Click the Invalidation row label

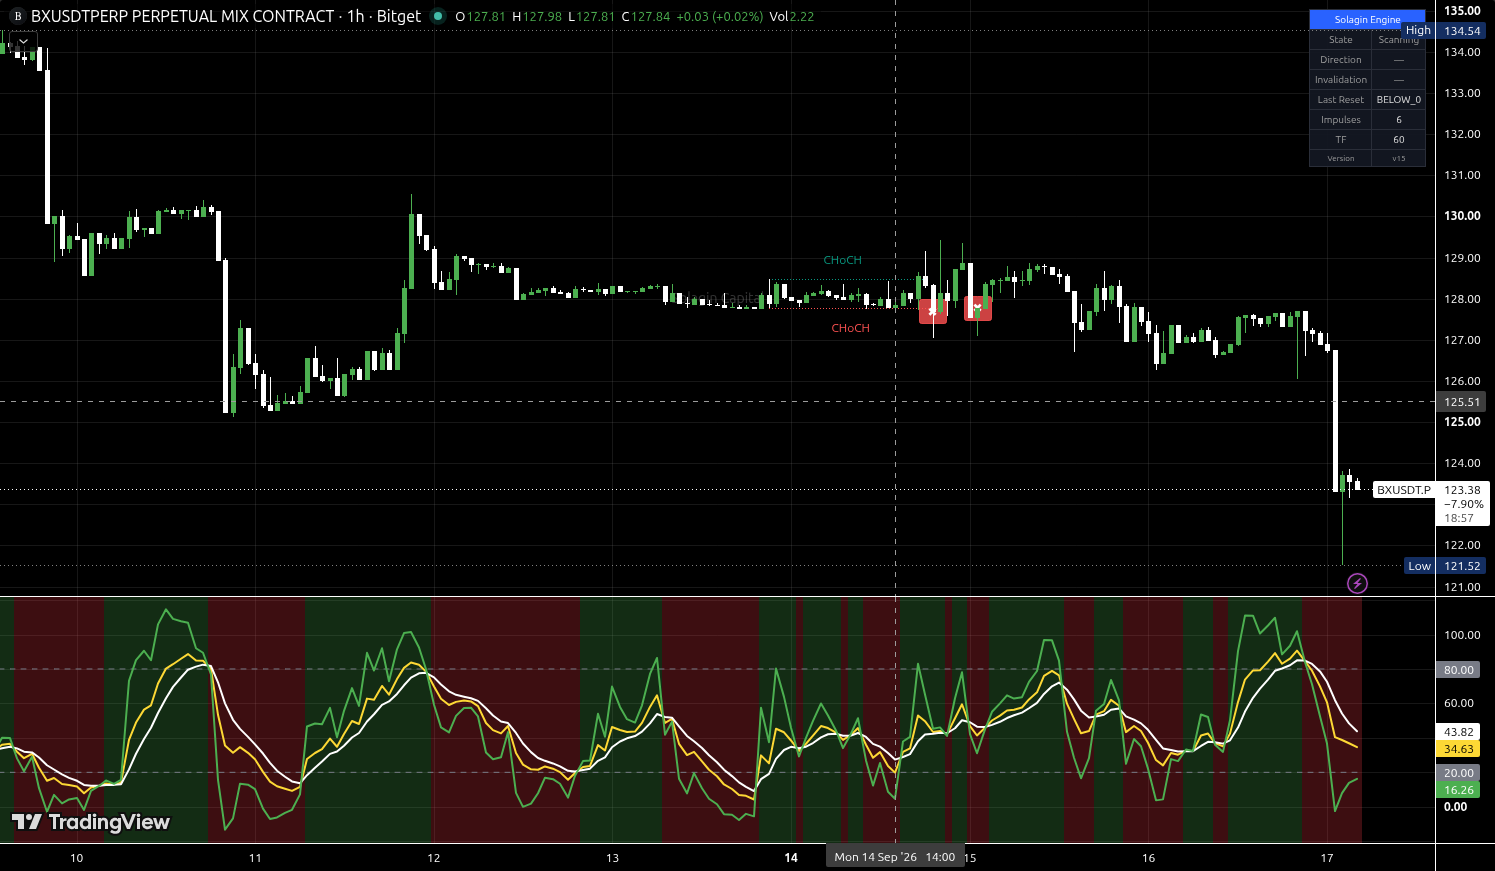pyautogui.click(x=1340, y=80)
